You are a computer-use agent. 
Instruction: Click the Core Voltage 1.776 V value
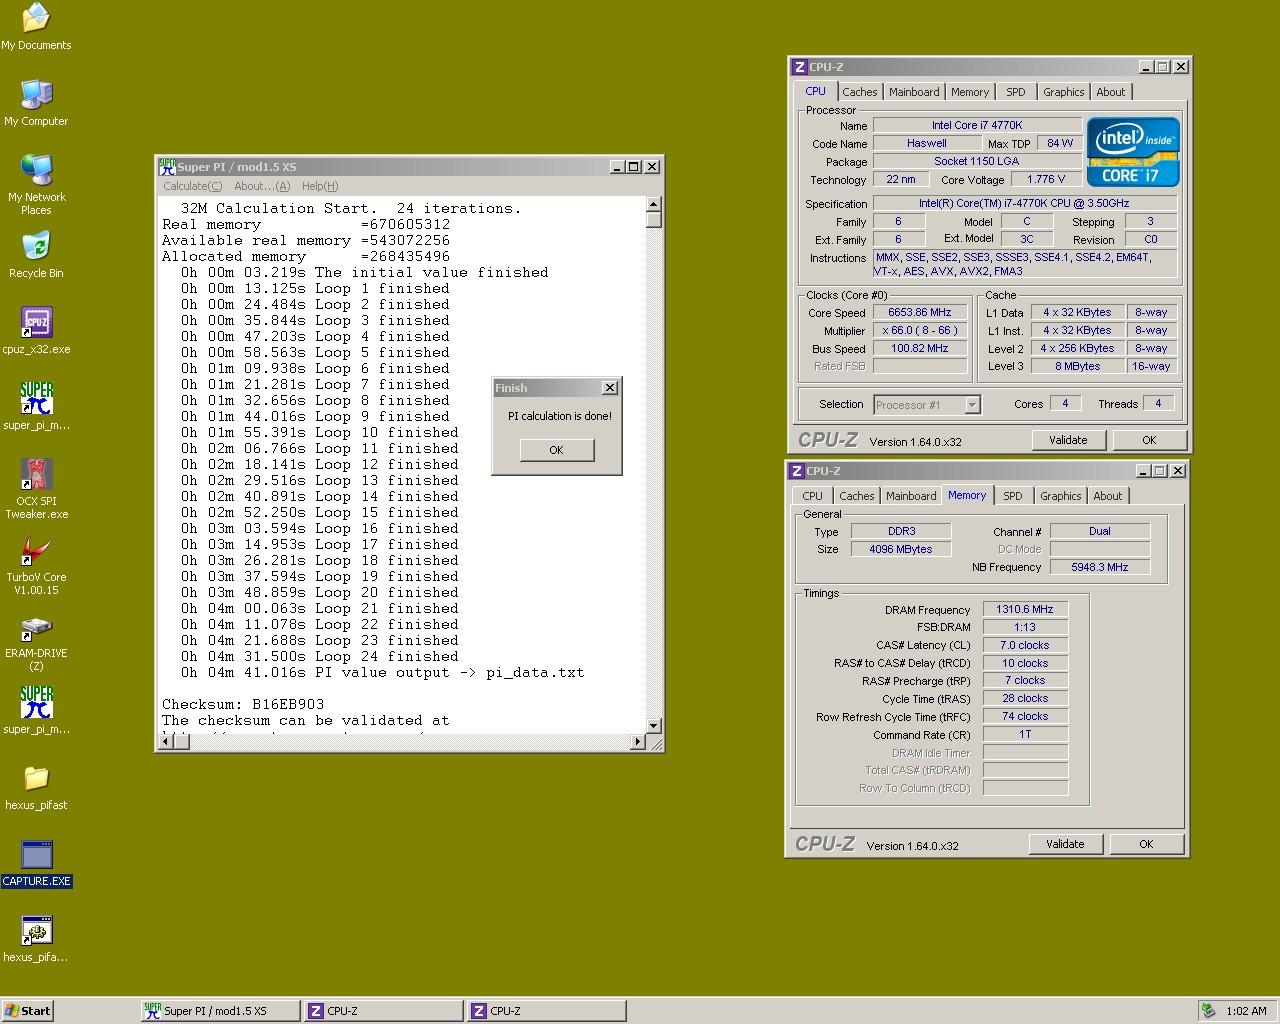tap(1046, 179)
